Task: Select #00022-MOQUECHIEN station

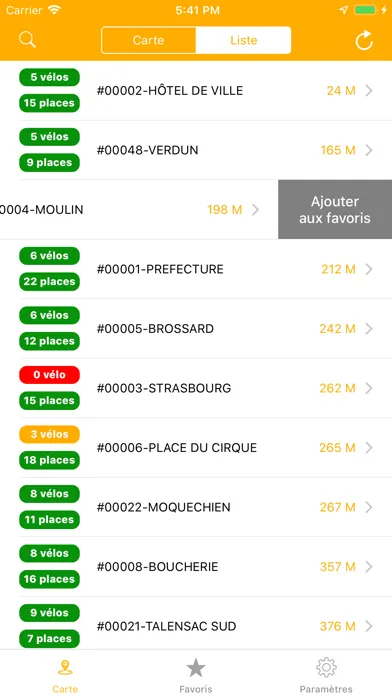Action: [x=196, y=507]
